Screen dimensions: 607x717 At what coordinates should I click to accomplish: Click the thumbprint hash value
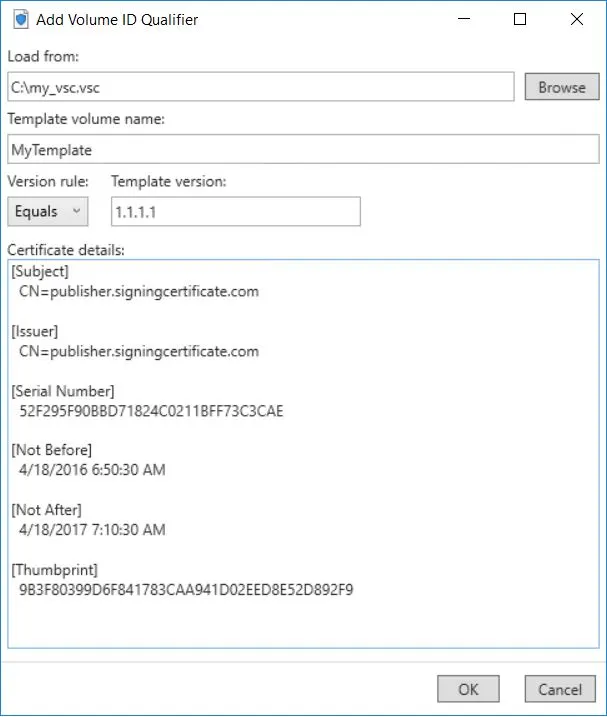pos(186,589)
